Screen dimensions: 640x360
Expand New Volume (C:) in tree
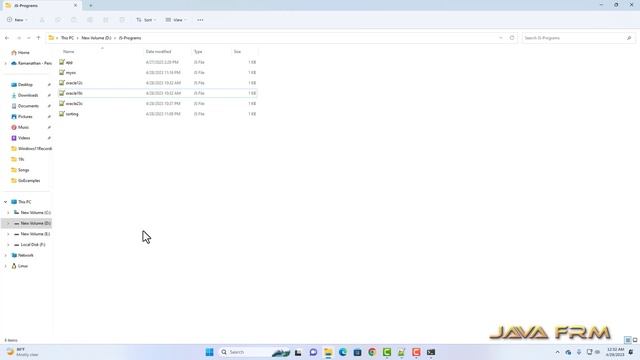(x=8, y=213)
